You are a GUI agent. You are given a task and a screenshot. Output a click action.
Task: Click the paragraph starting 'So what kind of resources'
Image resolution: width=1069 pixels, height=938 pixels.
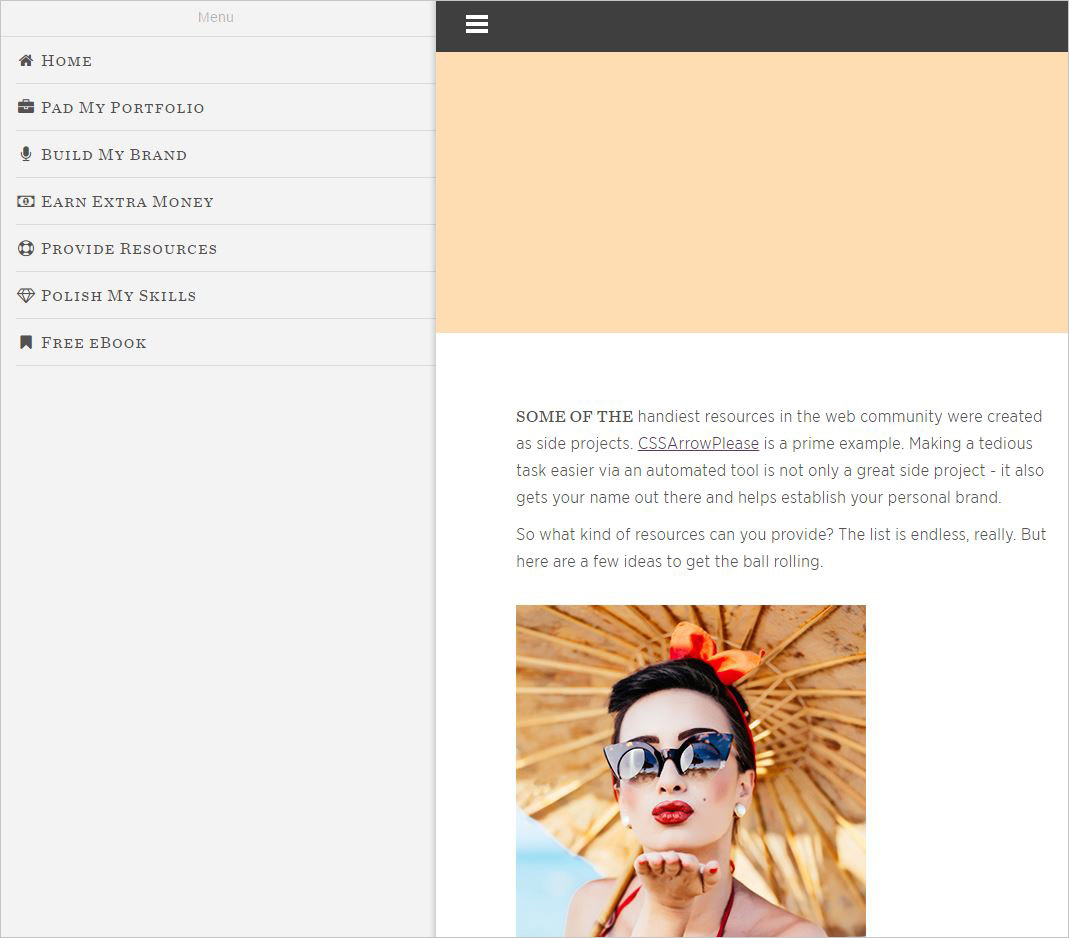tap(781, 548)
